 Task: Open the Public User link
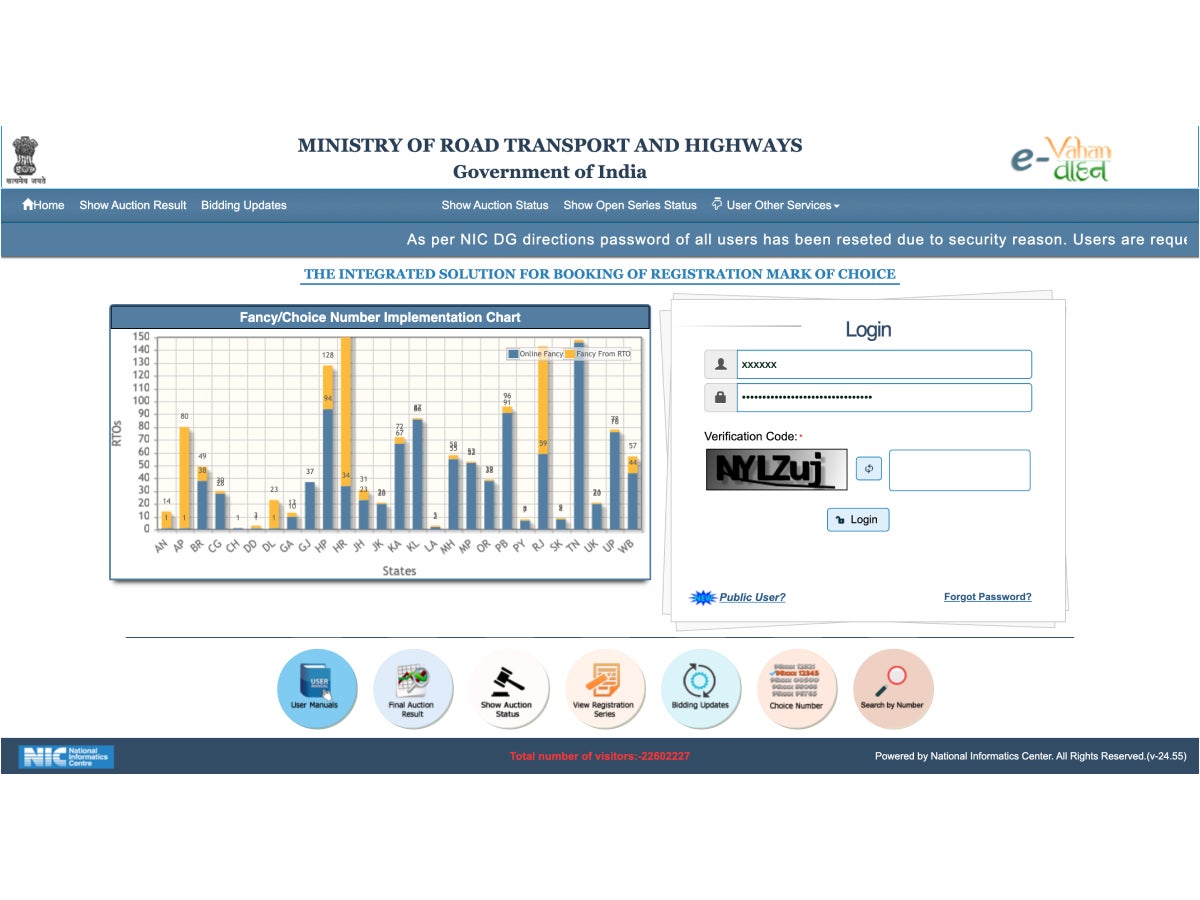[752, 597]
